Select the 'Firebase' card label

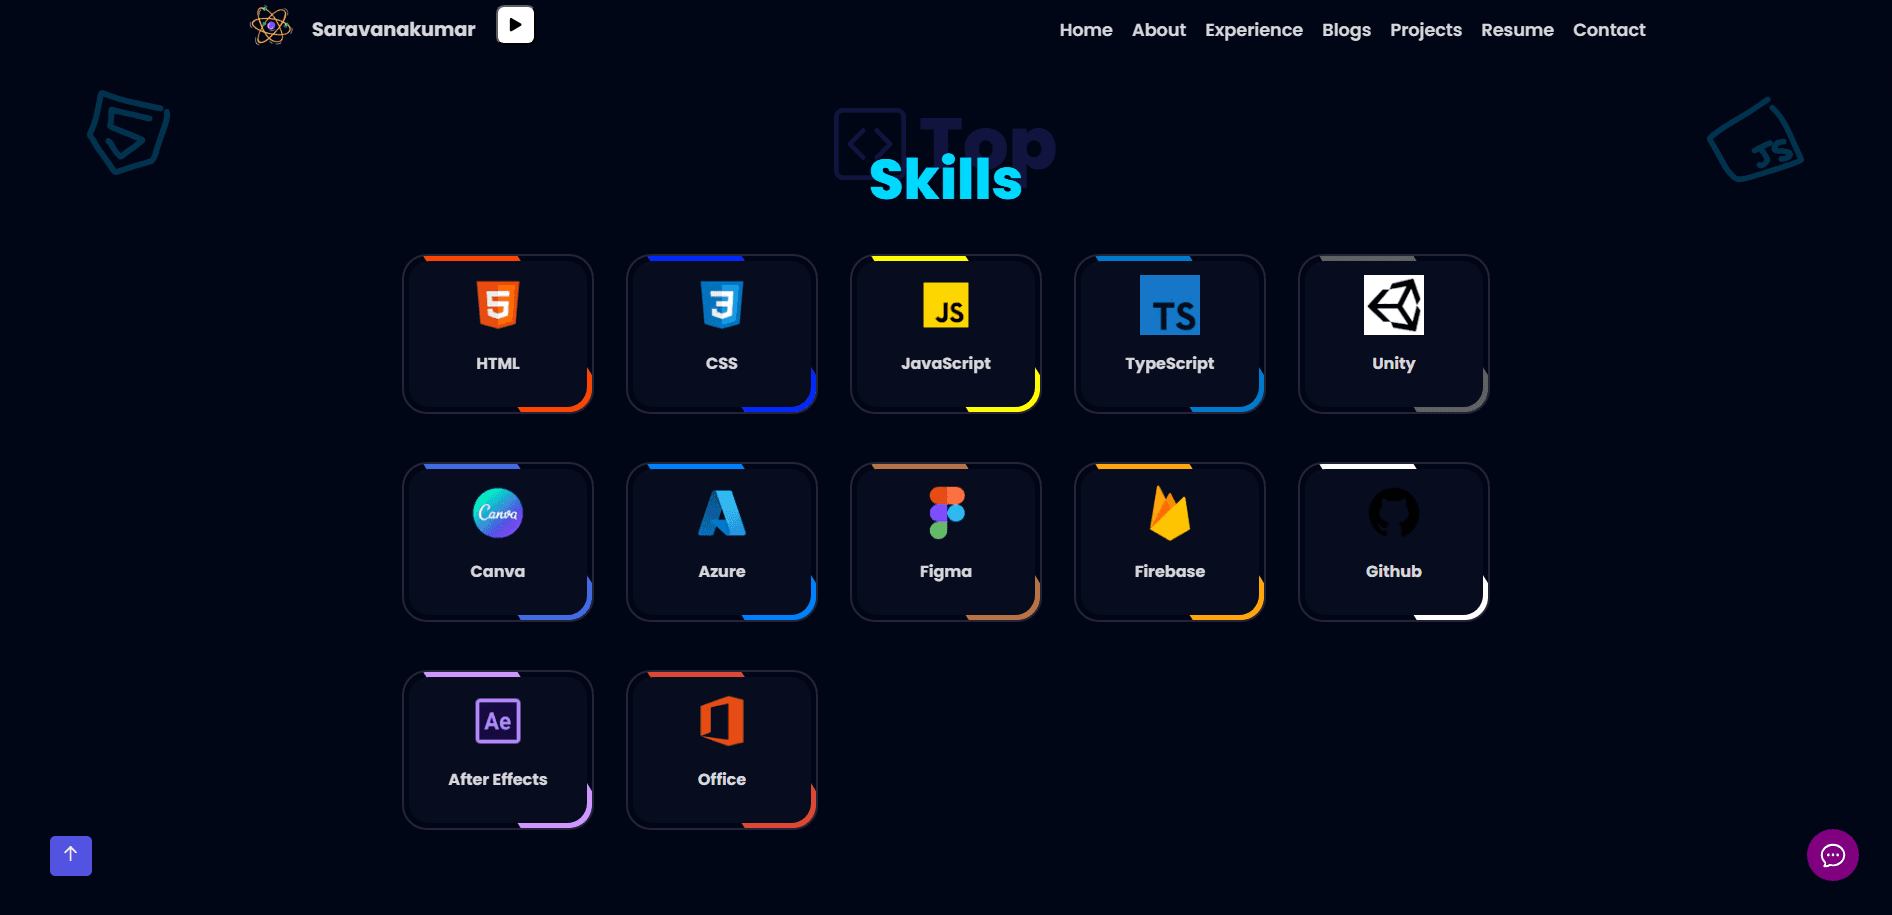pos(1170,571)
